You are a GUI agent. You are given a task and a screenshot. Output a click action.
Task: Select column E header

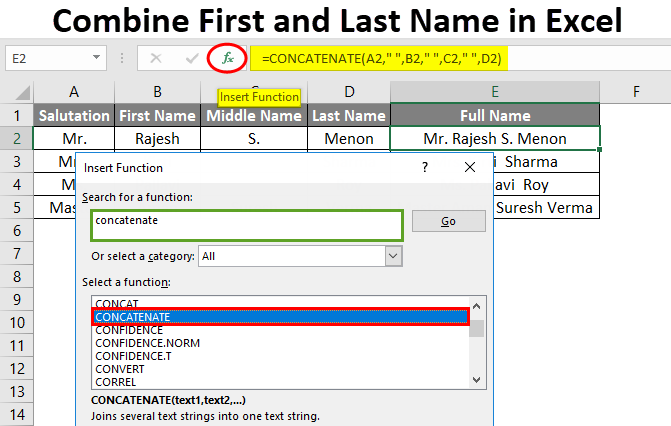click(495, 92)
